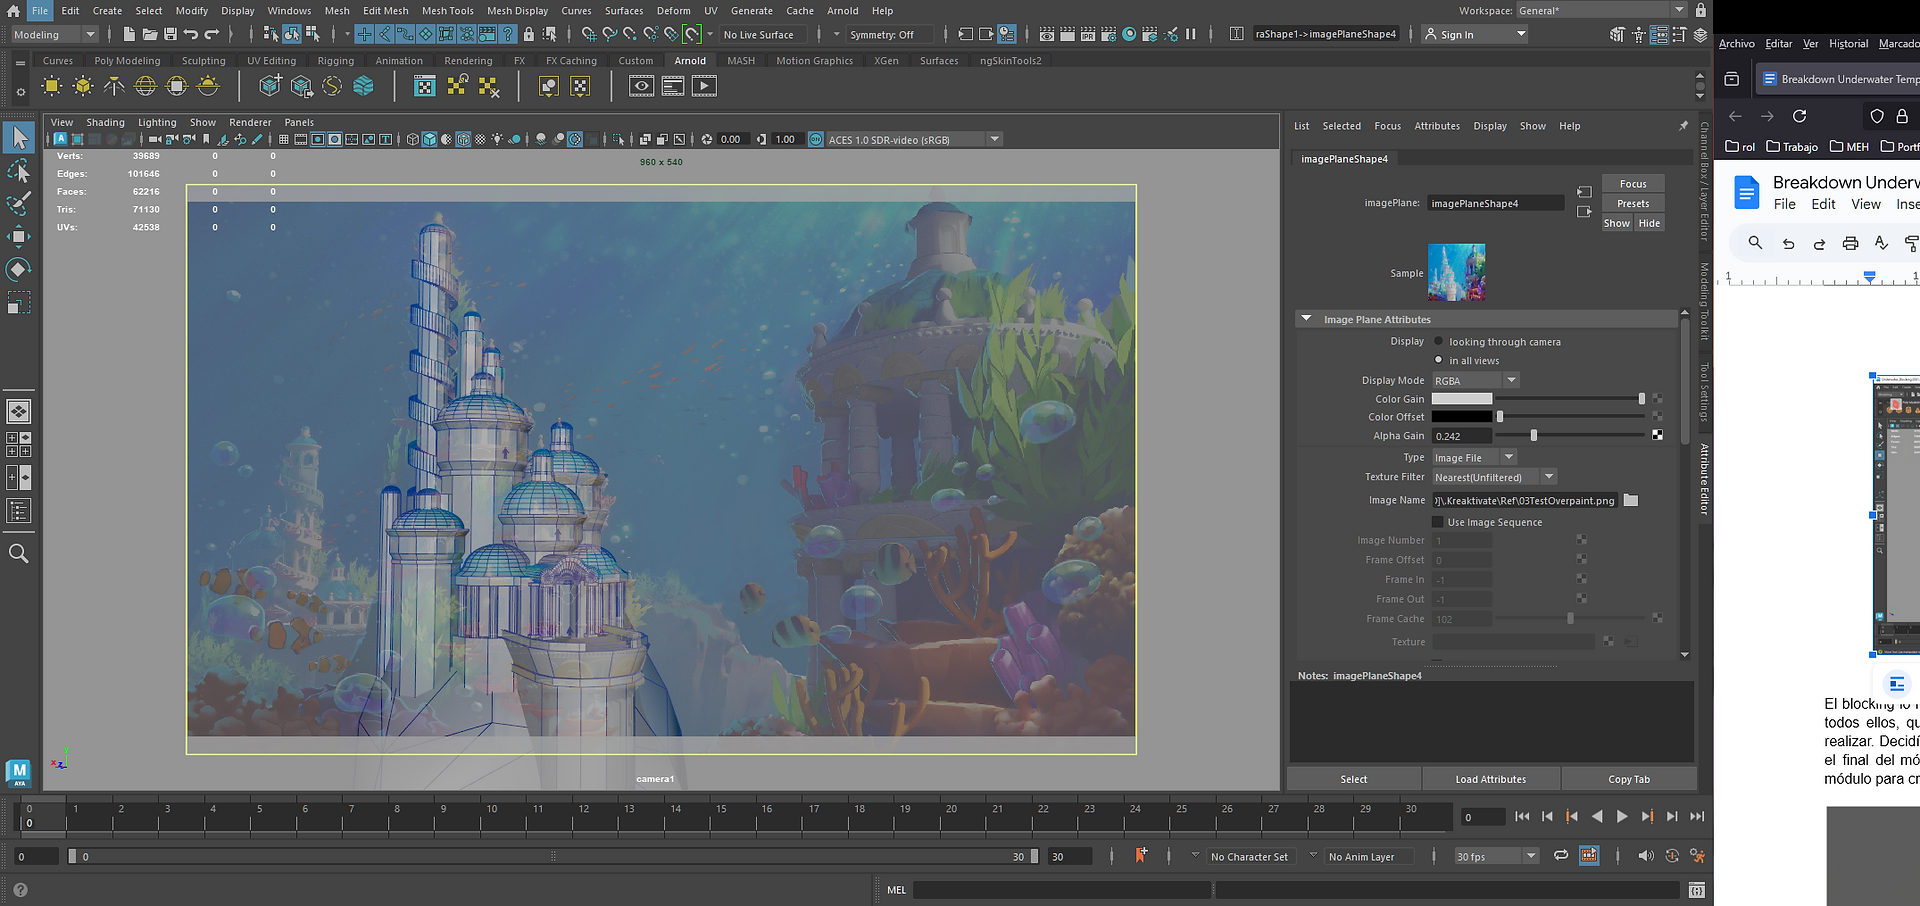Viewport: 1920px width, 906px height.
Task: Choose the Paint Selection tool
Action: click(x=19, y=204)
